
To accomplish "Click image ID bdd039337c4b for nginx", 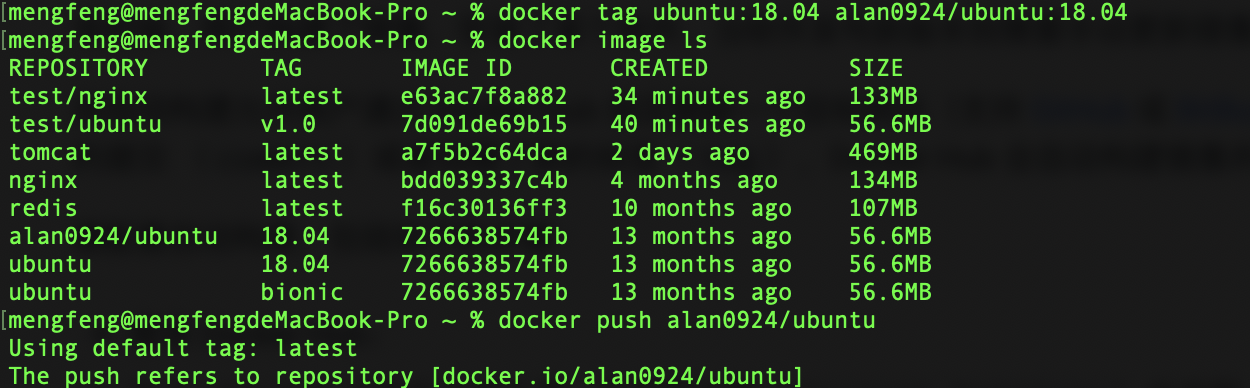I will 484,181.
